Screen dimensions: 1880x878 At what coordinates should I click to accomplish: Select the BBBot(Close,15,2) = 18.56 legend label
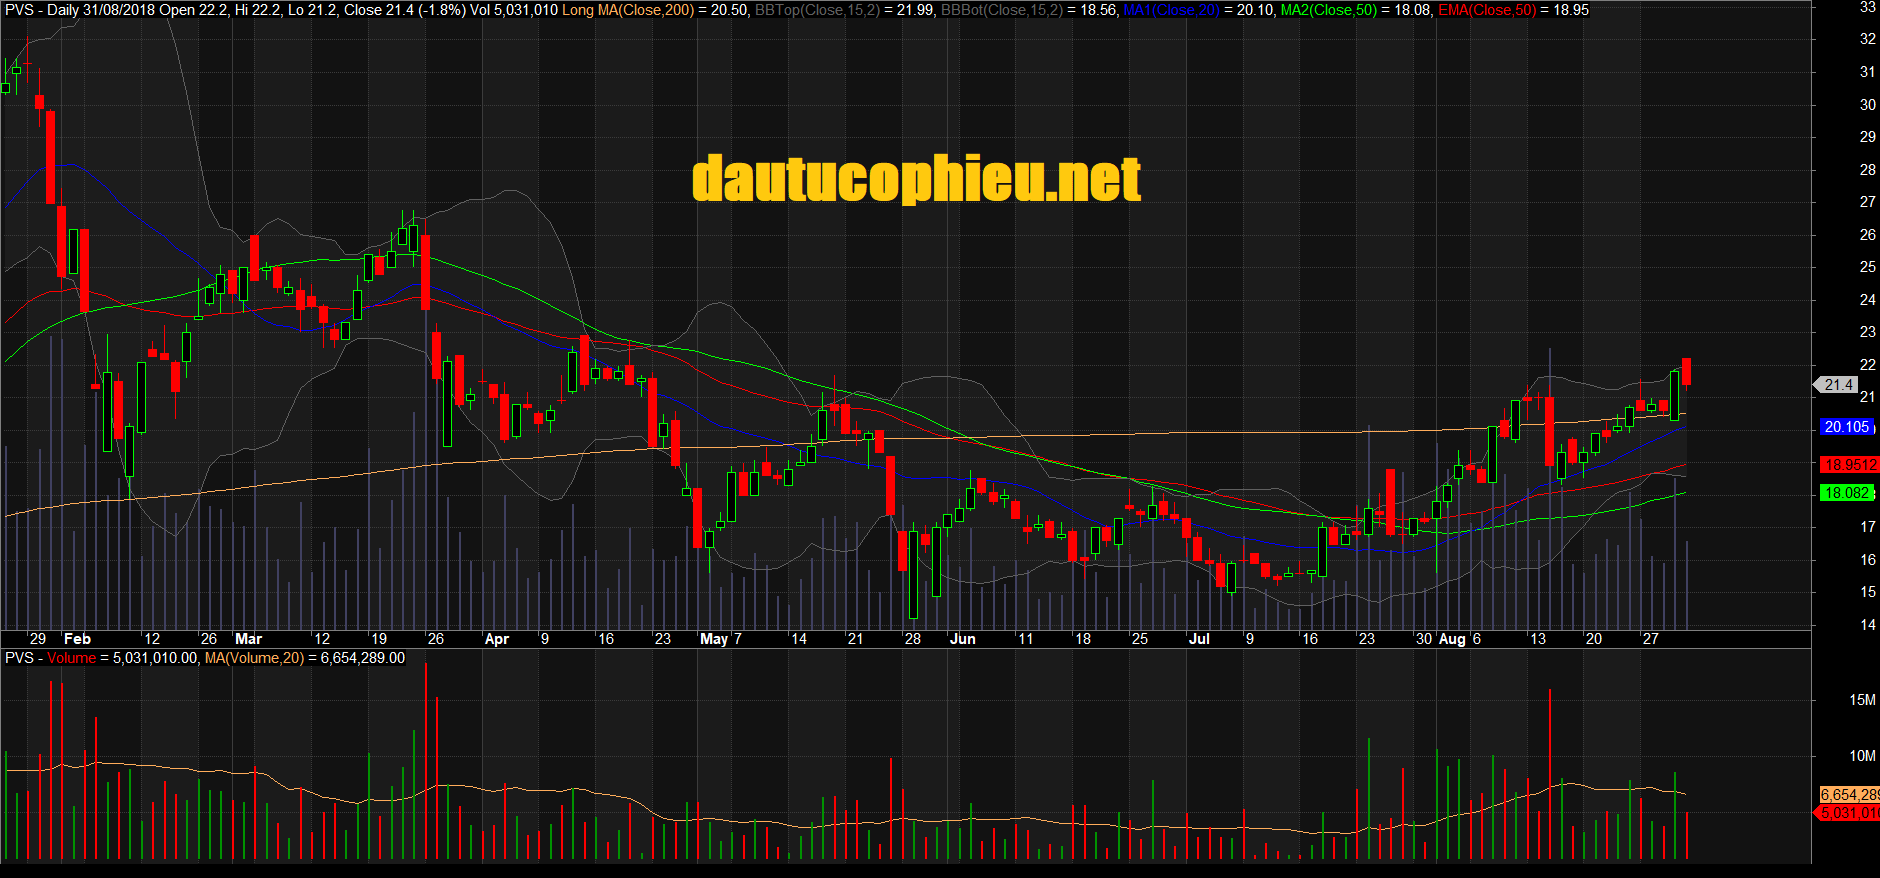[x=1029, y=10]
